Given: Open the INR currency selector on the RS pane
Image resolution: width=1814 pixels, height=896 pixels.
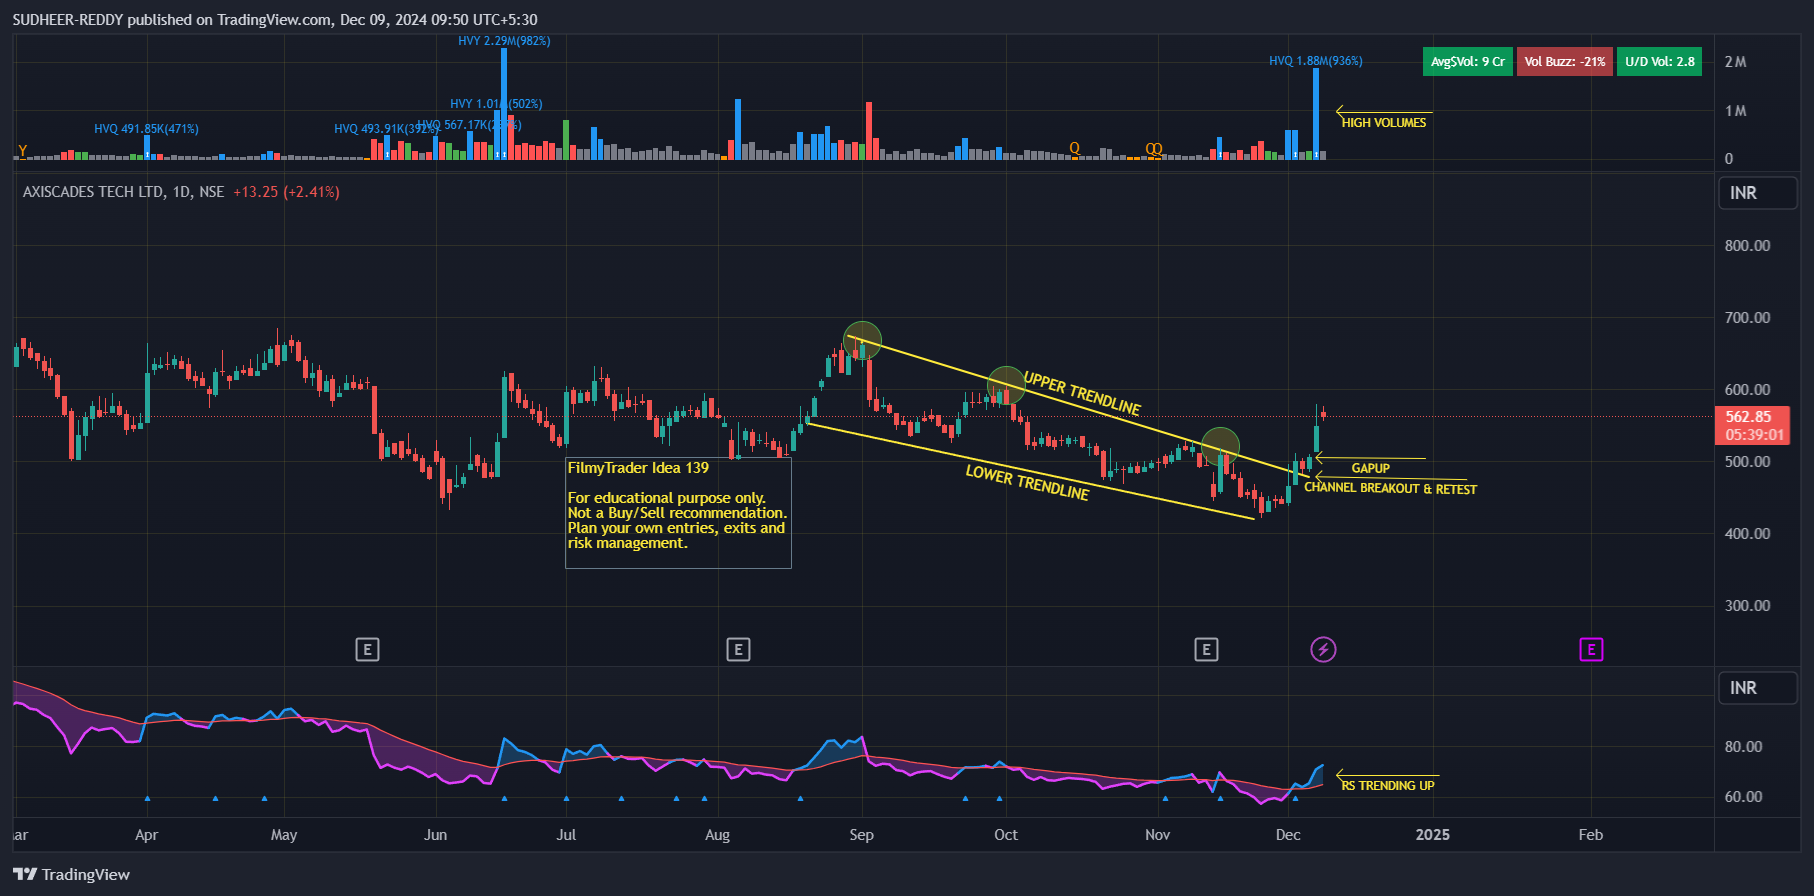Looking at the screenshot, I should coord(1757,688).
